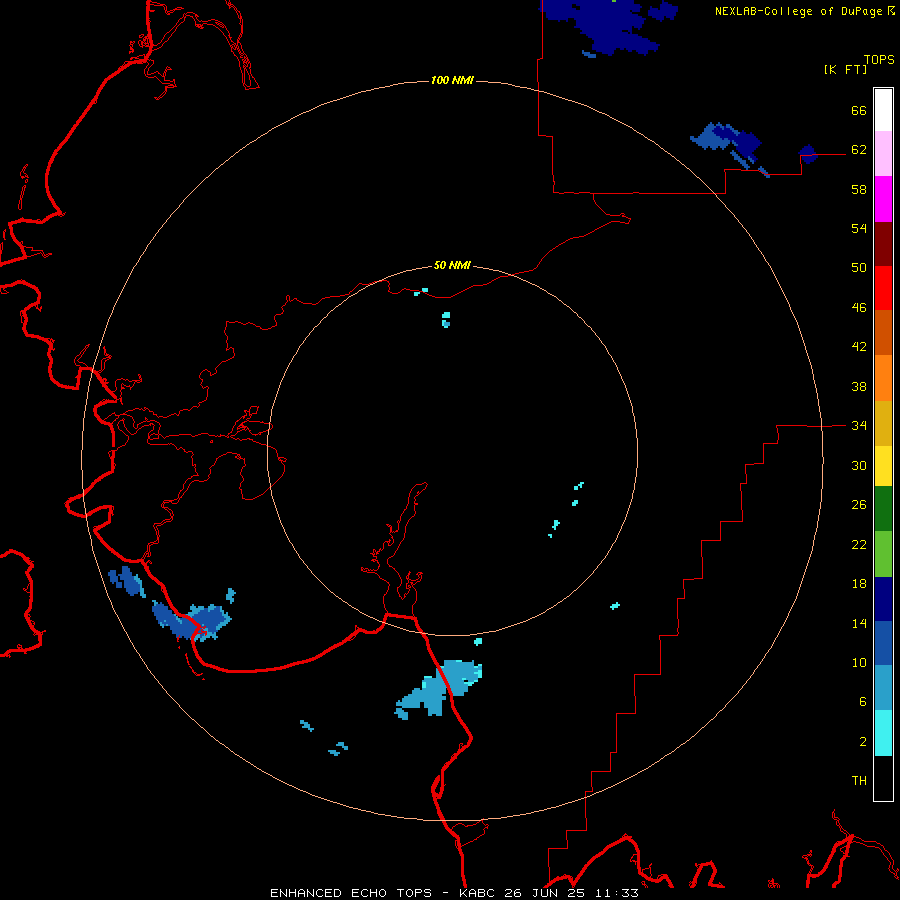Image resolution: width=900 pixels, height=900 pixels.
Task: Click the '14' legend label
Action: coord(859,623)
